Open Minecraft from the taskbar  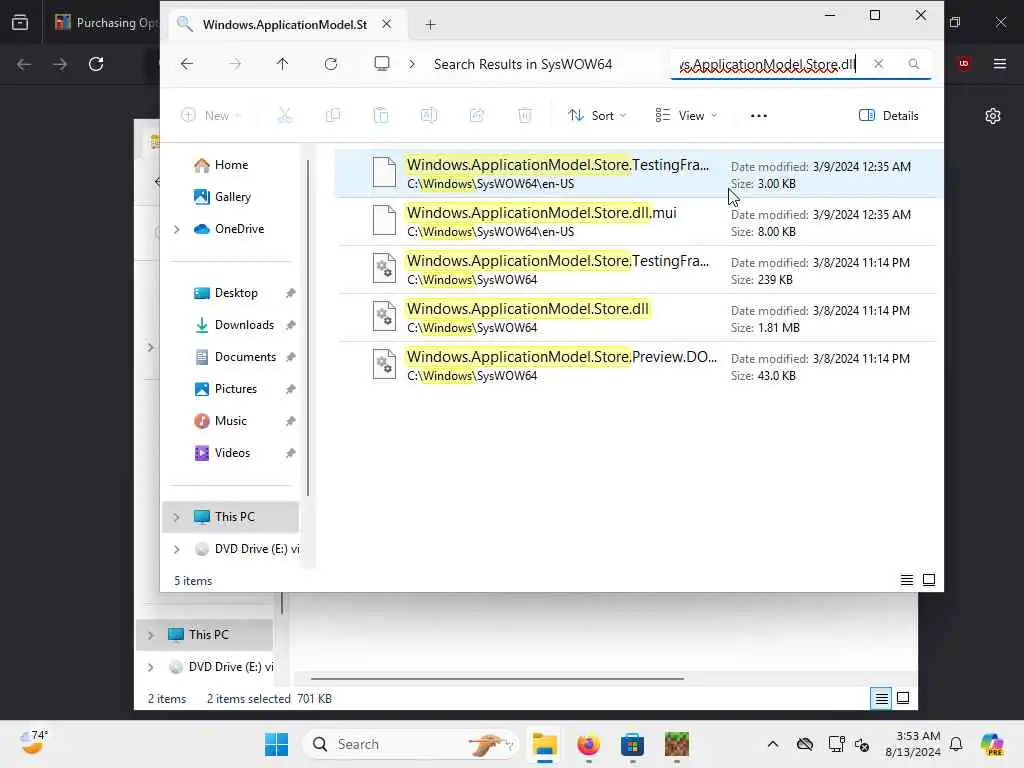(677, 744)
